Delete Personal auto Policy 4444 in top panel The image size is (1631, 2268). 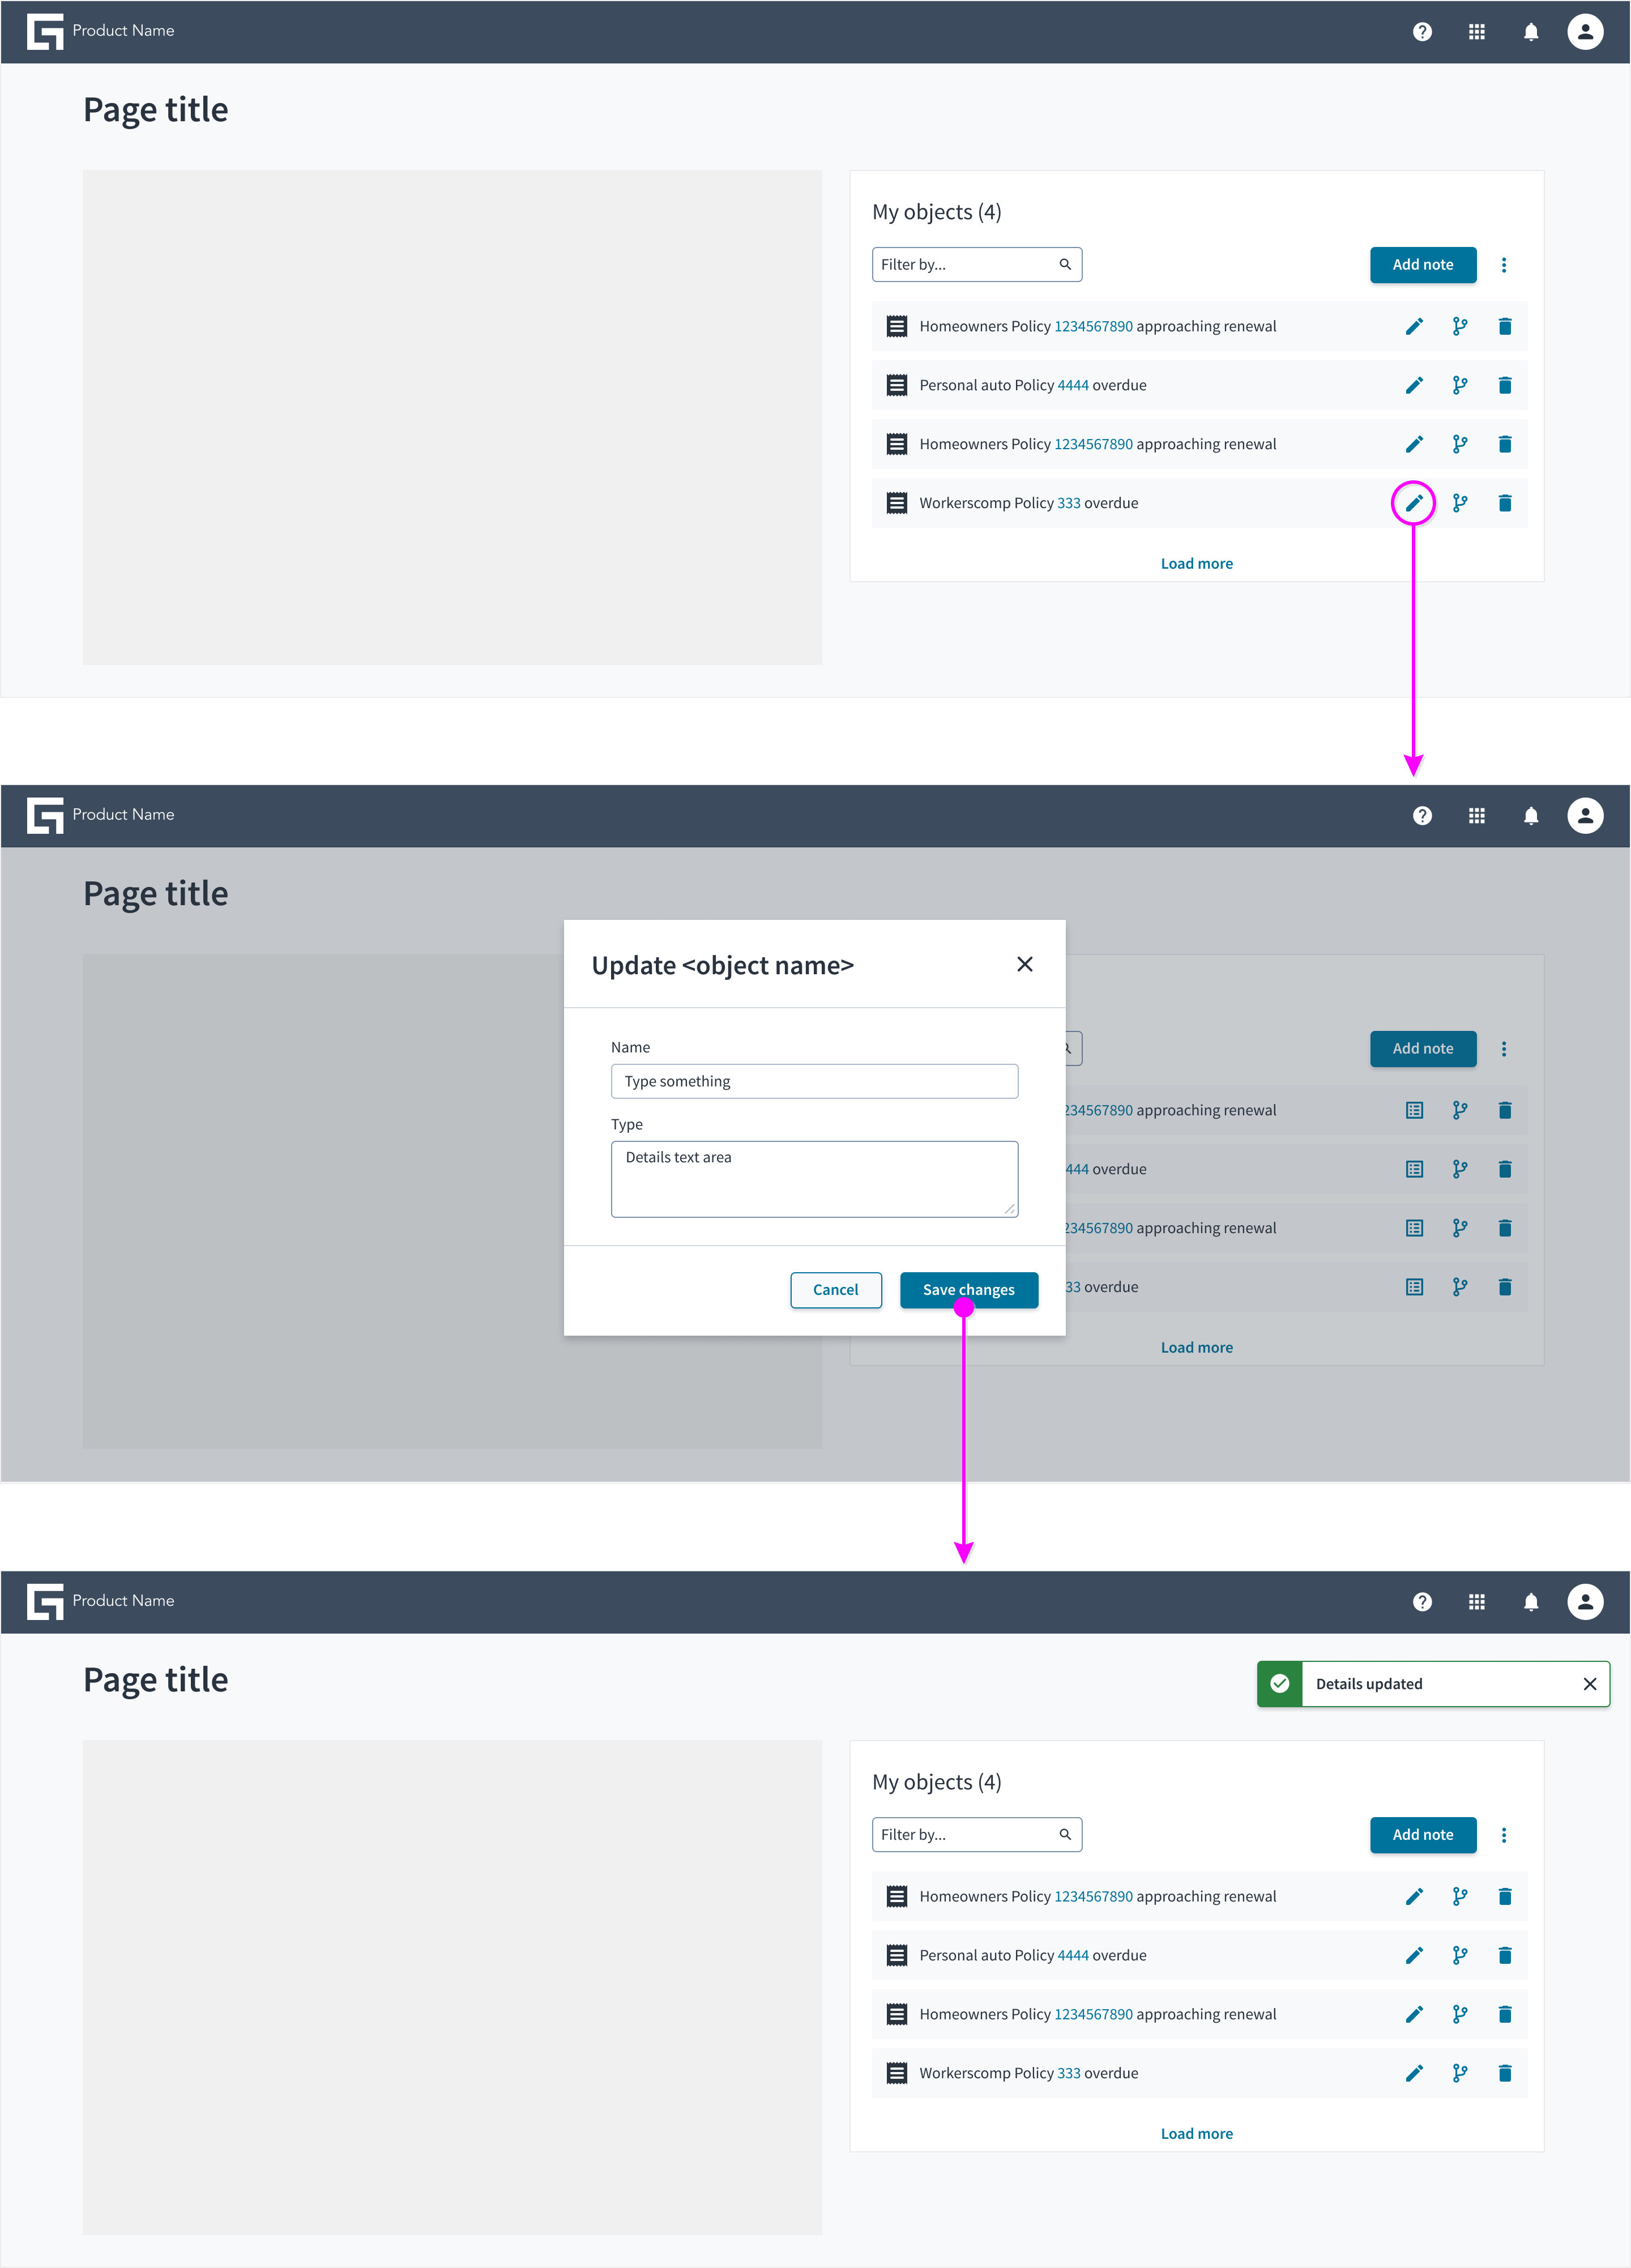coord(1504,385)
